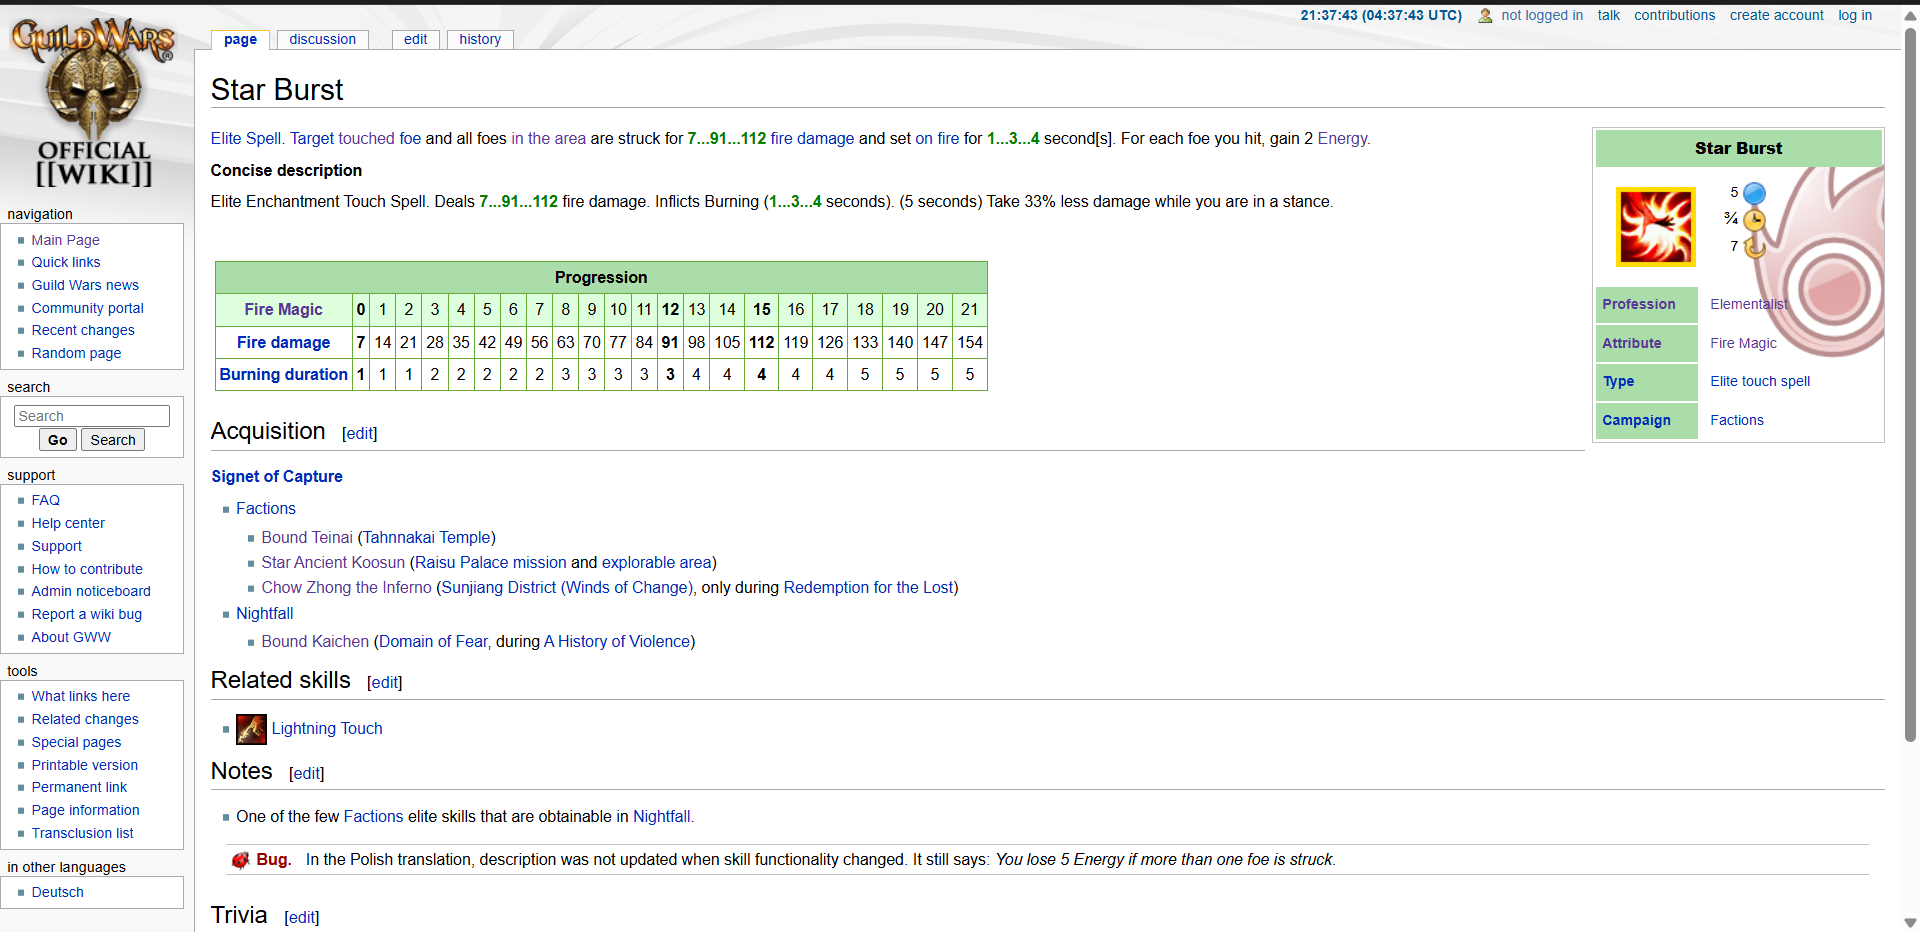The width and height of the screenshot is (1920, 932).
Task: Click the Elite Spell link in description
Action: point(247,139)
